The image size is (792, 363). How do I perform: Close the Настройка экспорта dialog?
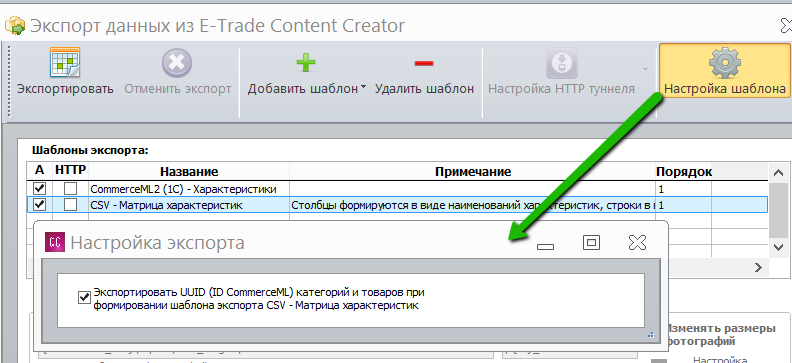coord(637,242)
